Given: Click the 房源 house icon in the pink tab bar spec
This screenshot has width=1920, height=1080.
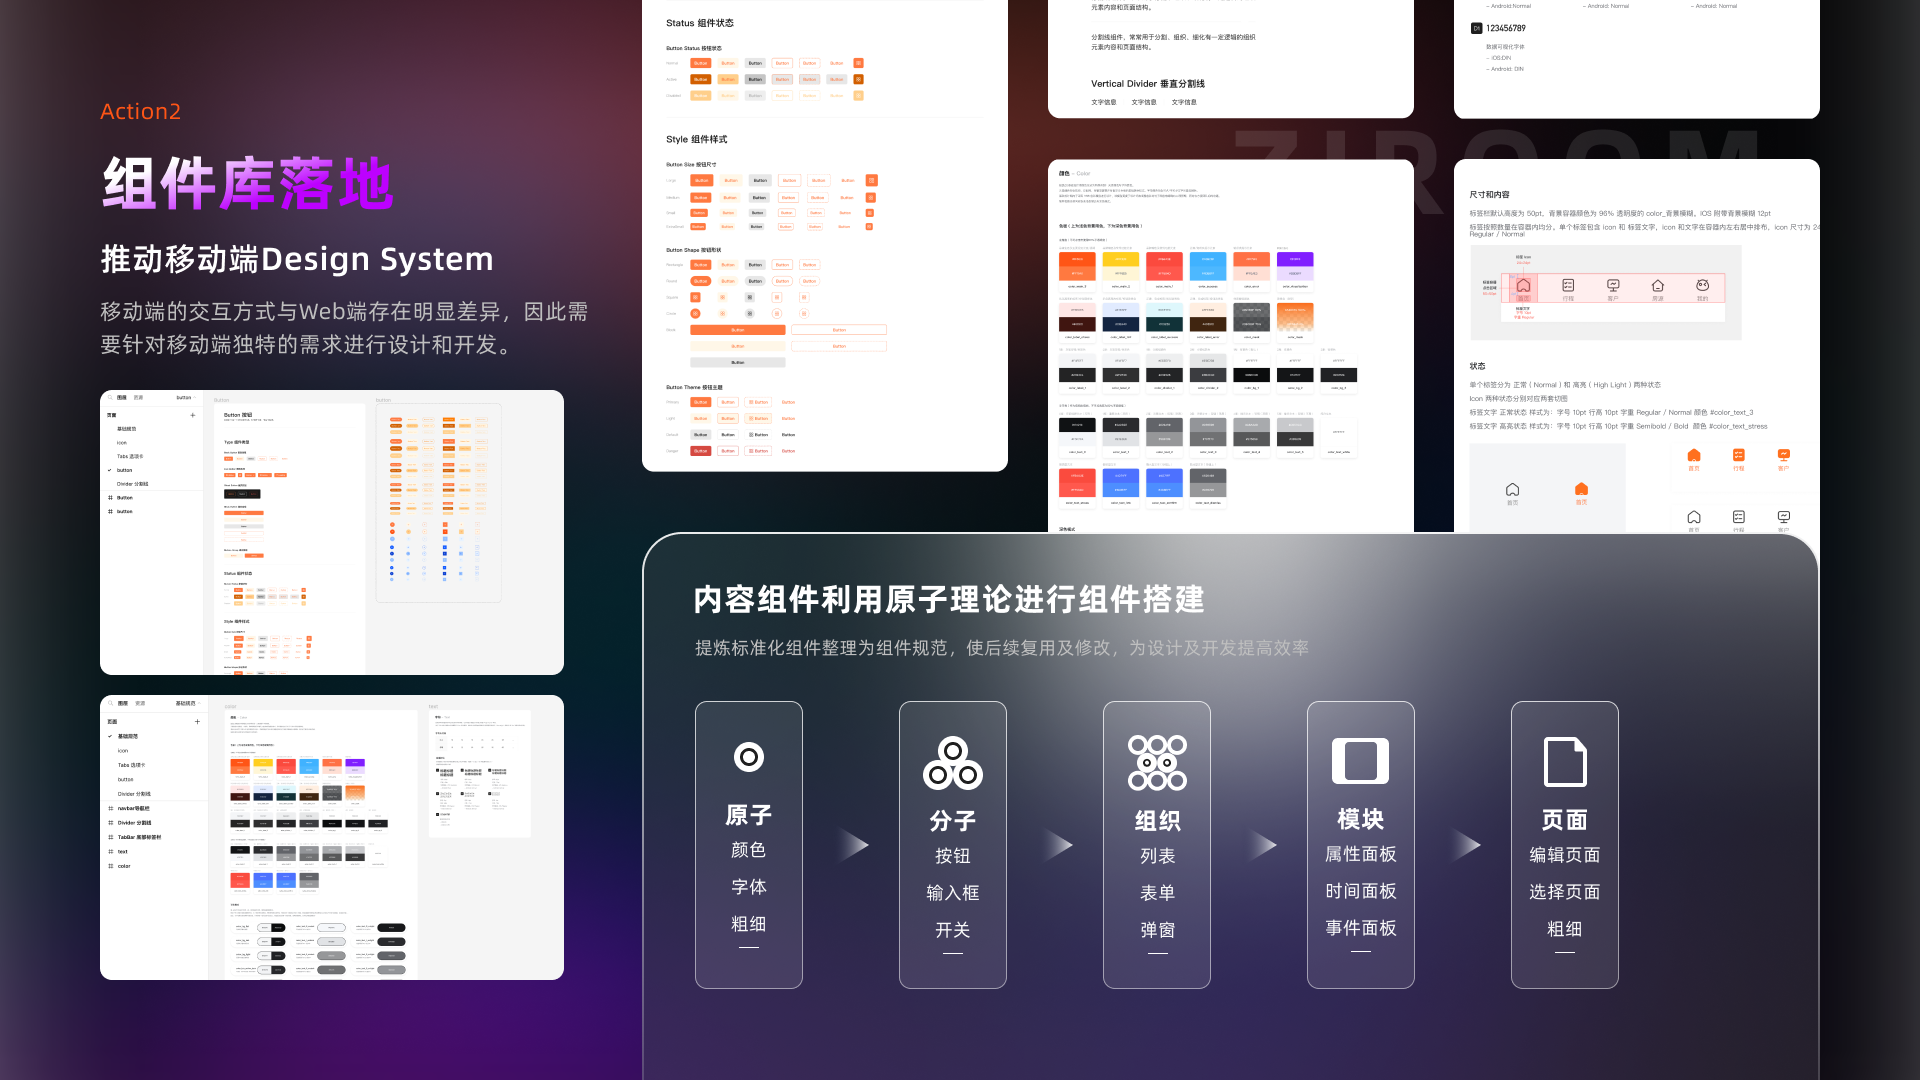Looking at the screenshot, I should tap(1658, 286).
